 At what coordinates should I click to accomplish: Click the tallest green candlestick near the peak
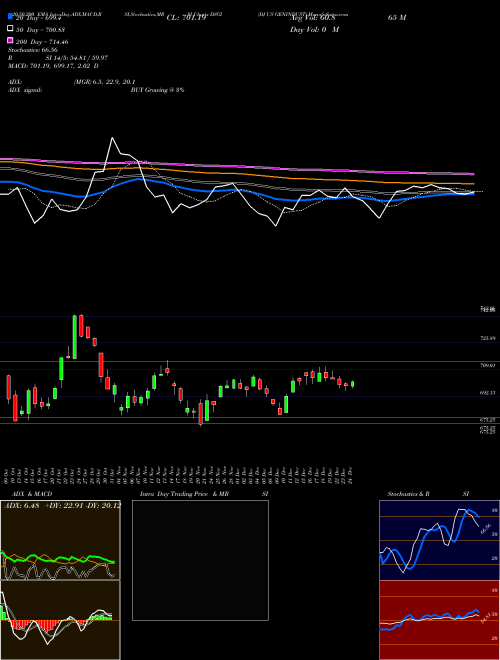pyautogui.click(x=74, y=337)
